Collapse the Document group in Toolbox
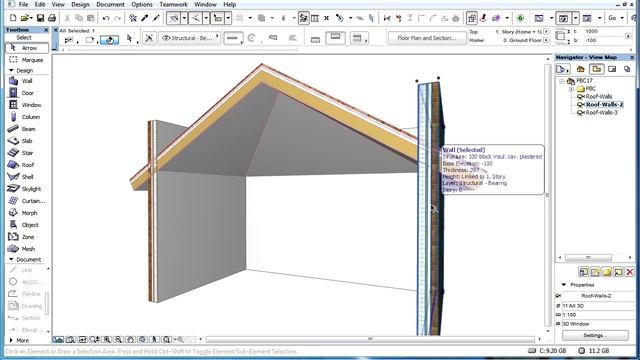The width and height of the screenshot is (640, 360). pos(11,260)
